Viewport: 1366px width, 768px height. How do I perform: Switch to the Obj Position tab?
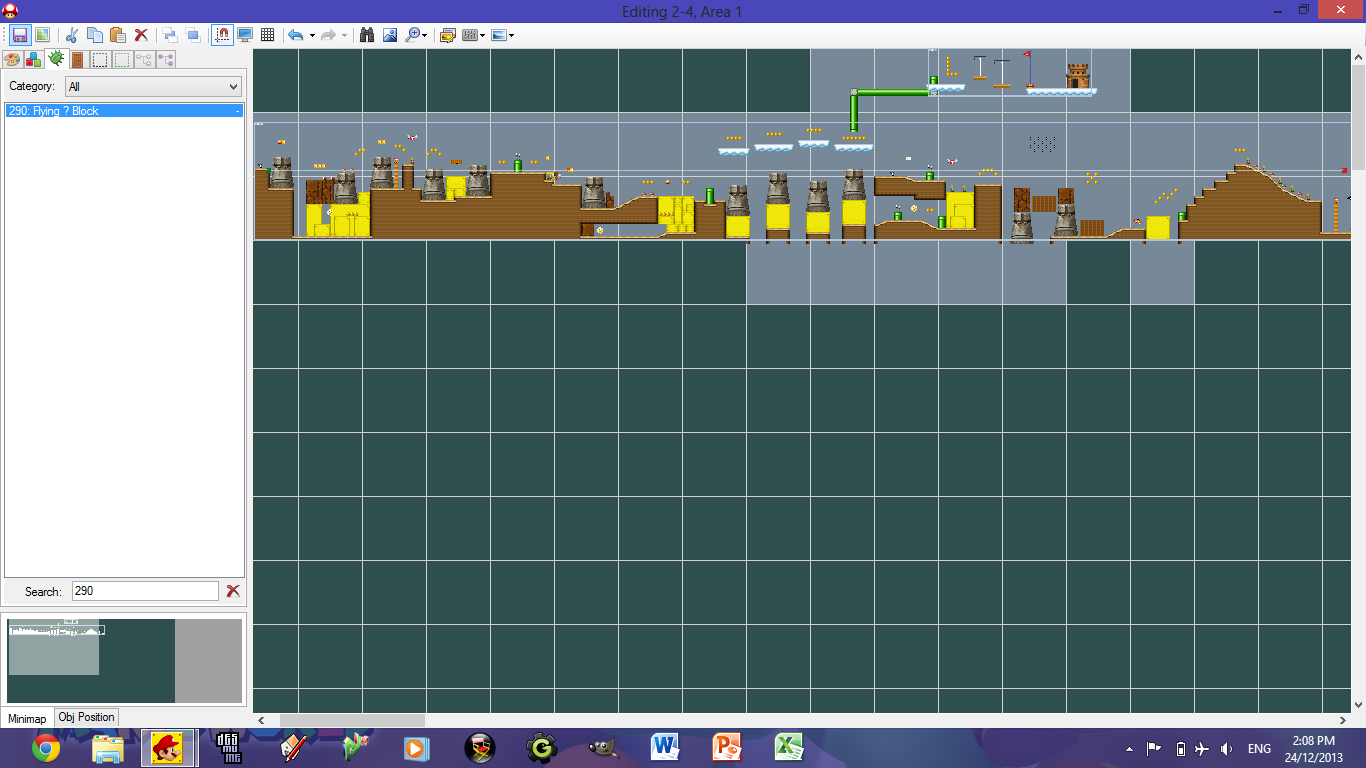(x=87, y=717)
